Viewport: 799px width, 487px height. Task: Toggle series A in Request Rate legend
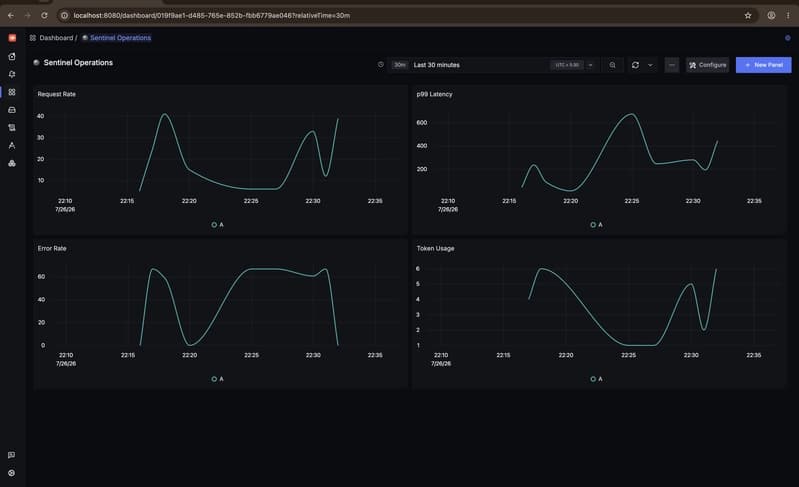pos(218,225)
